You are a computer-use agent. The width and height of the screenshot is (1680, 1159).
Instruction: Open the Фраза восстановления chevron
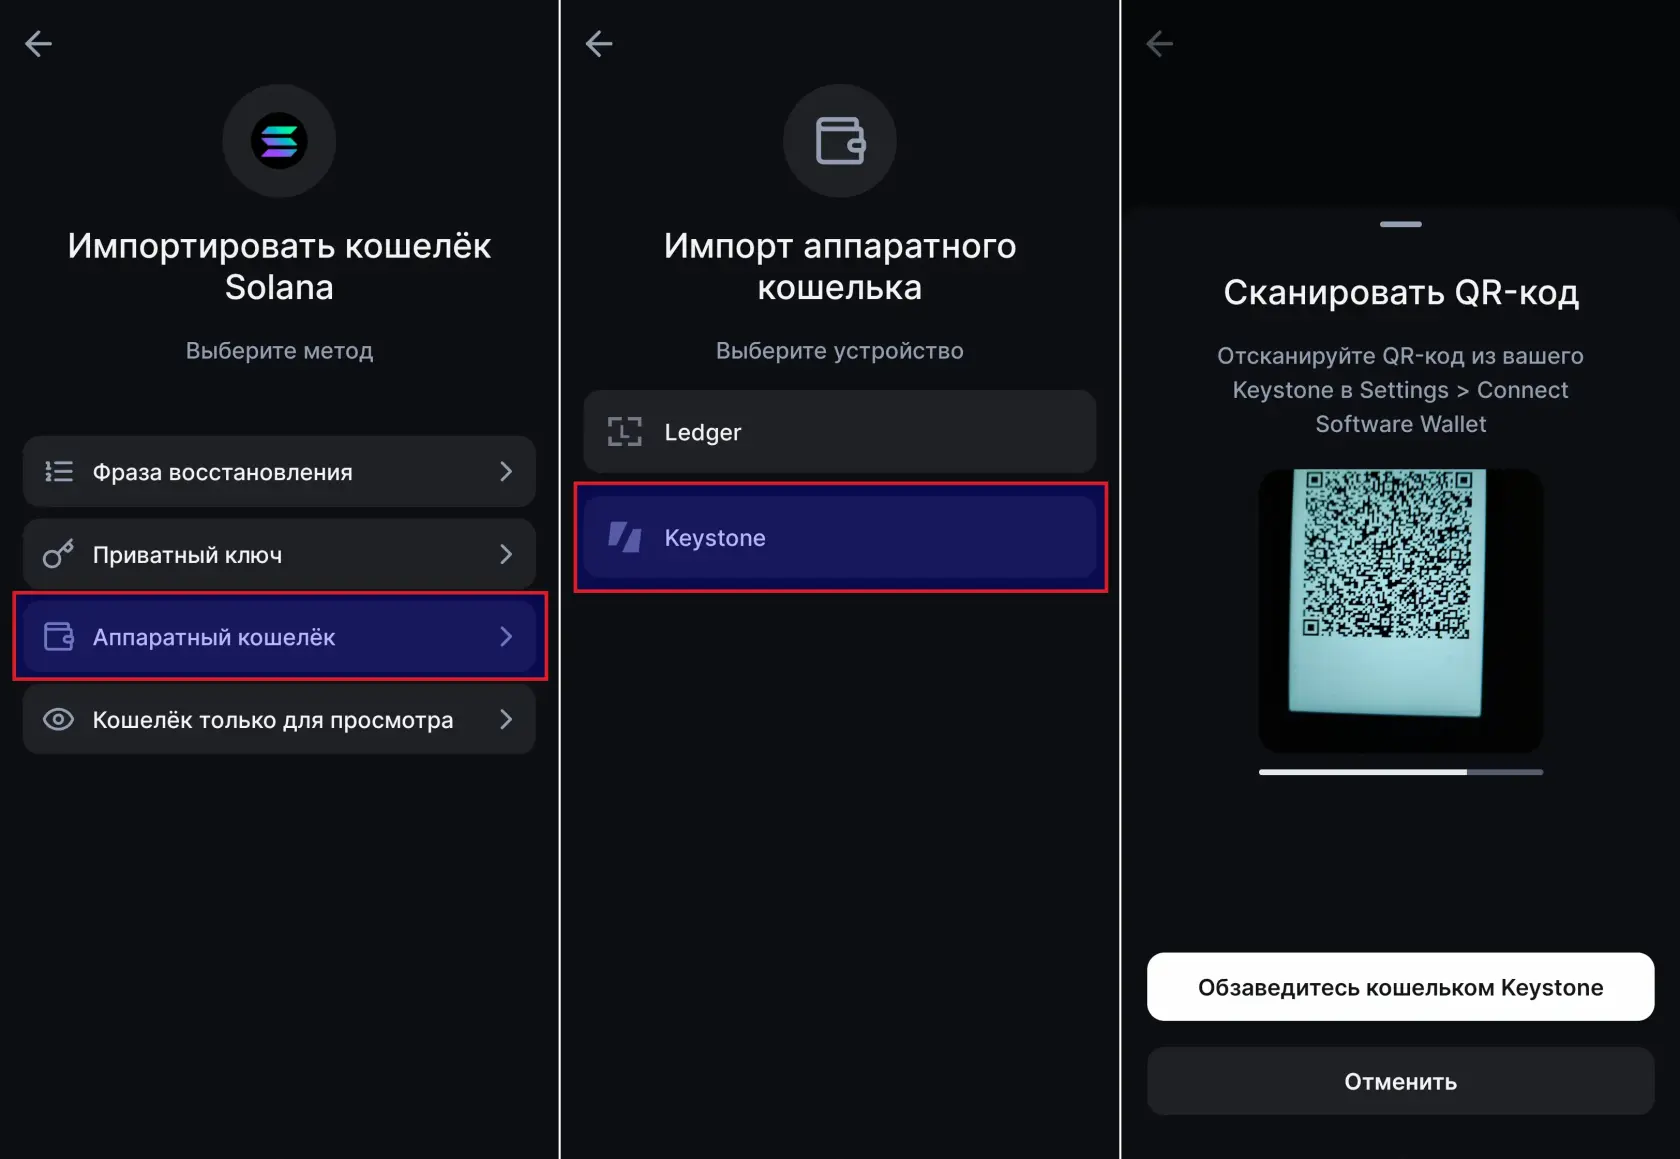tap(506, 472)
